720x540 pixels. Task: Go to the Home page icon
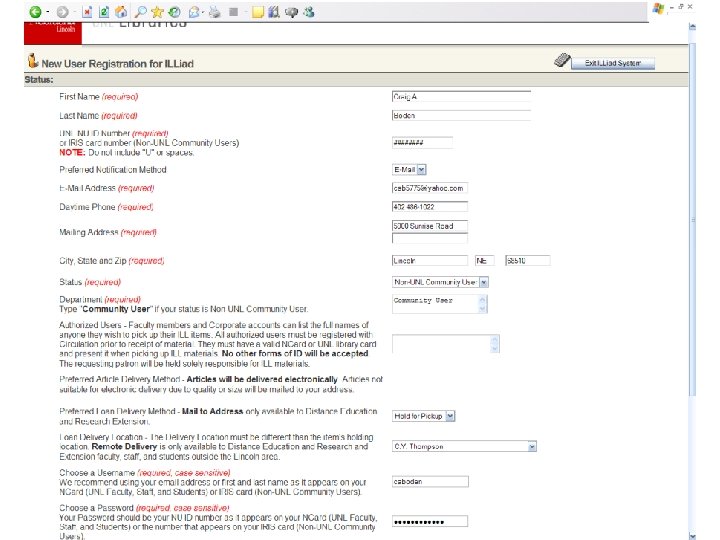(121, 12)
